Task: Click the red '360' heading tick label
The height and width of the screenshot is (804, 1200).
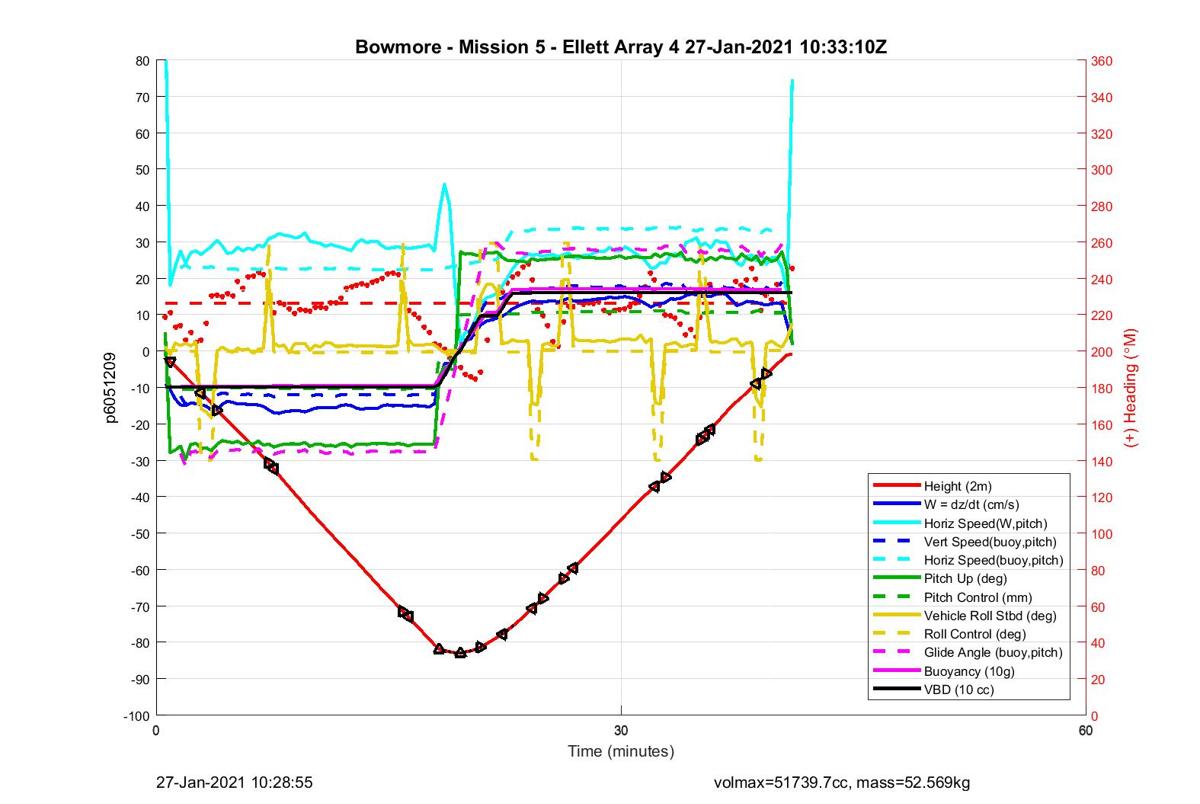Action: click(x=1103, y=61)
